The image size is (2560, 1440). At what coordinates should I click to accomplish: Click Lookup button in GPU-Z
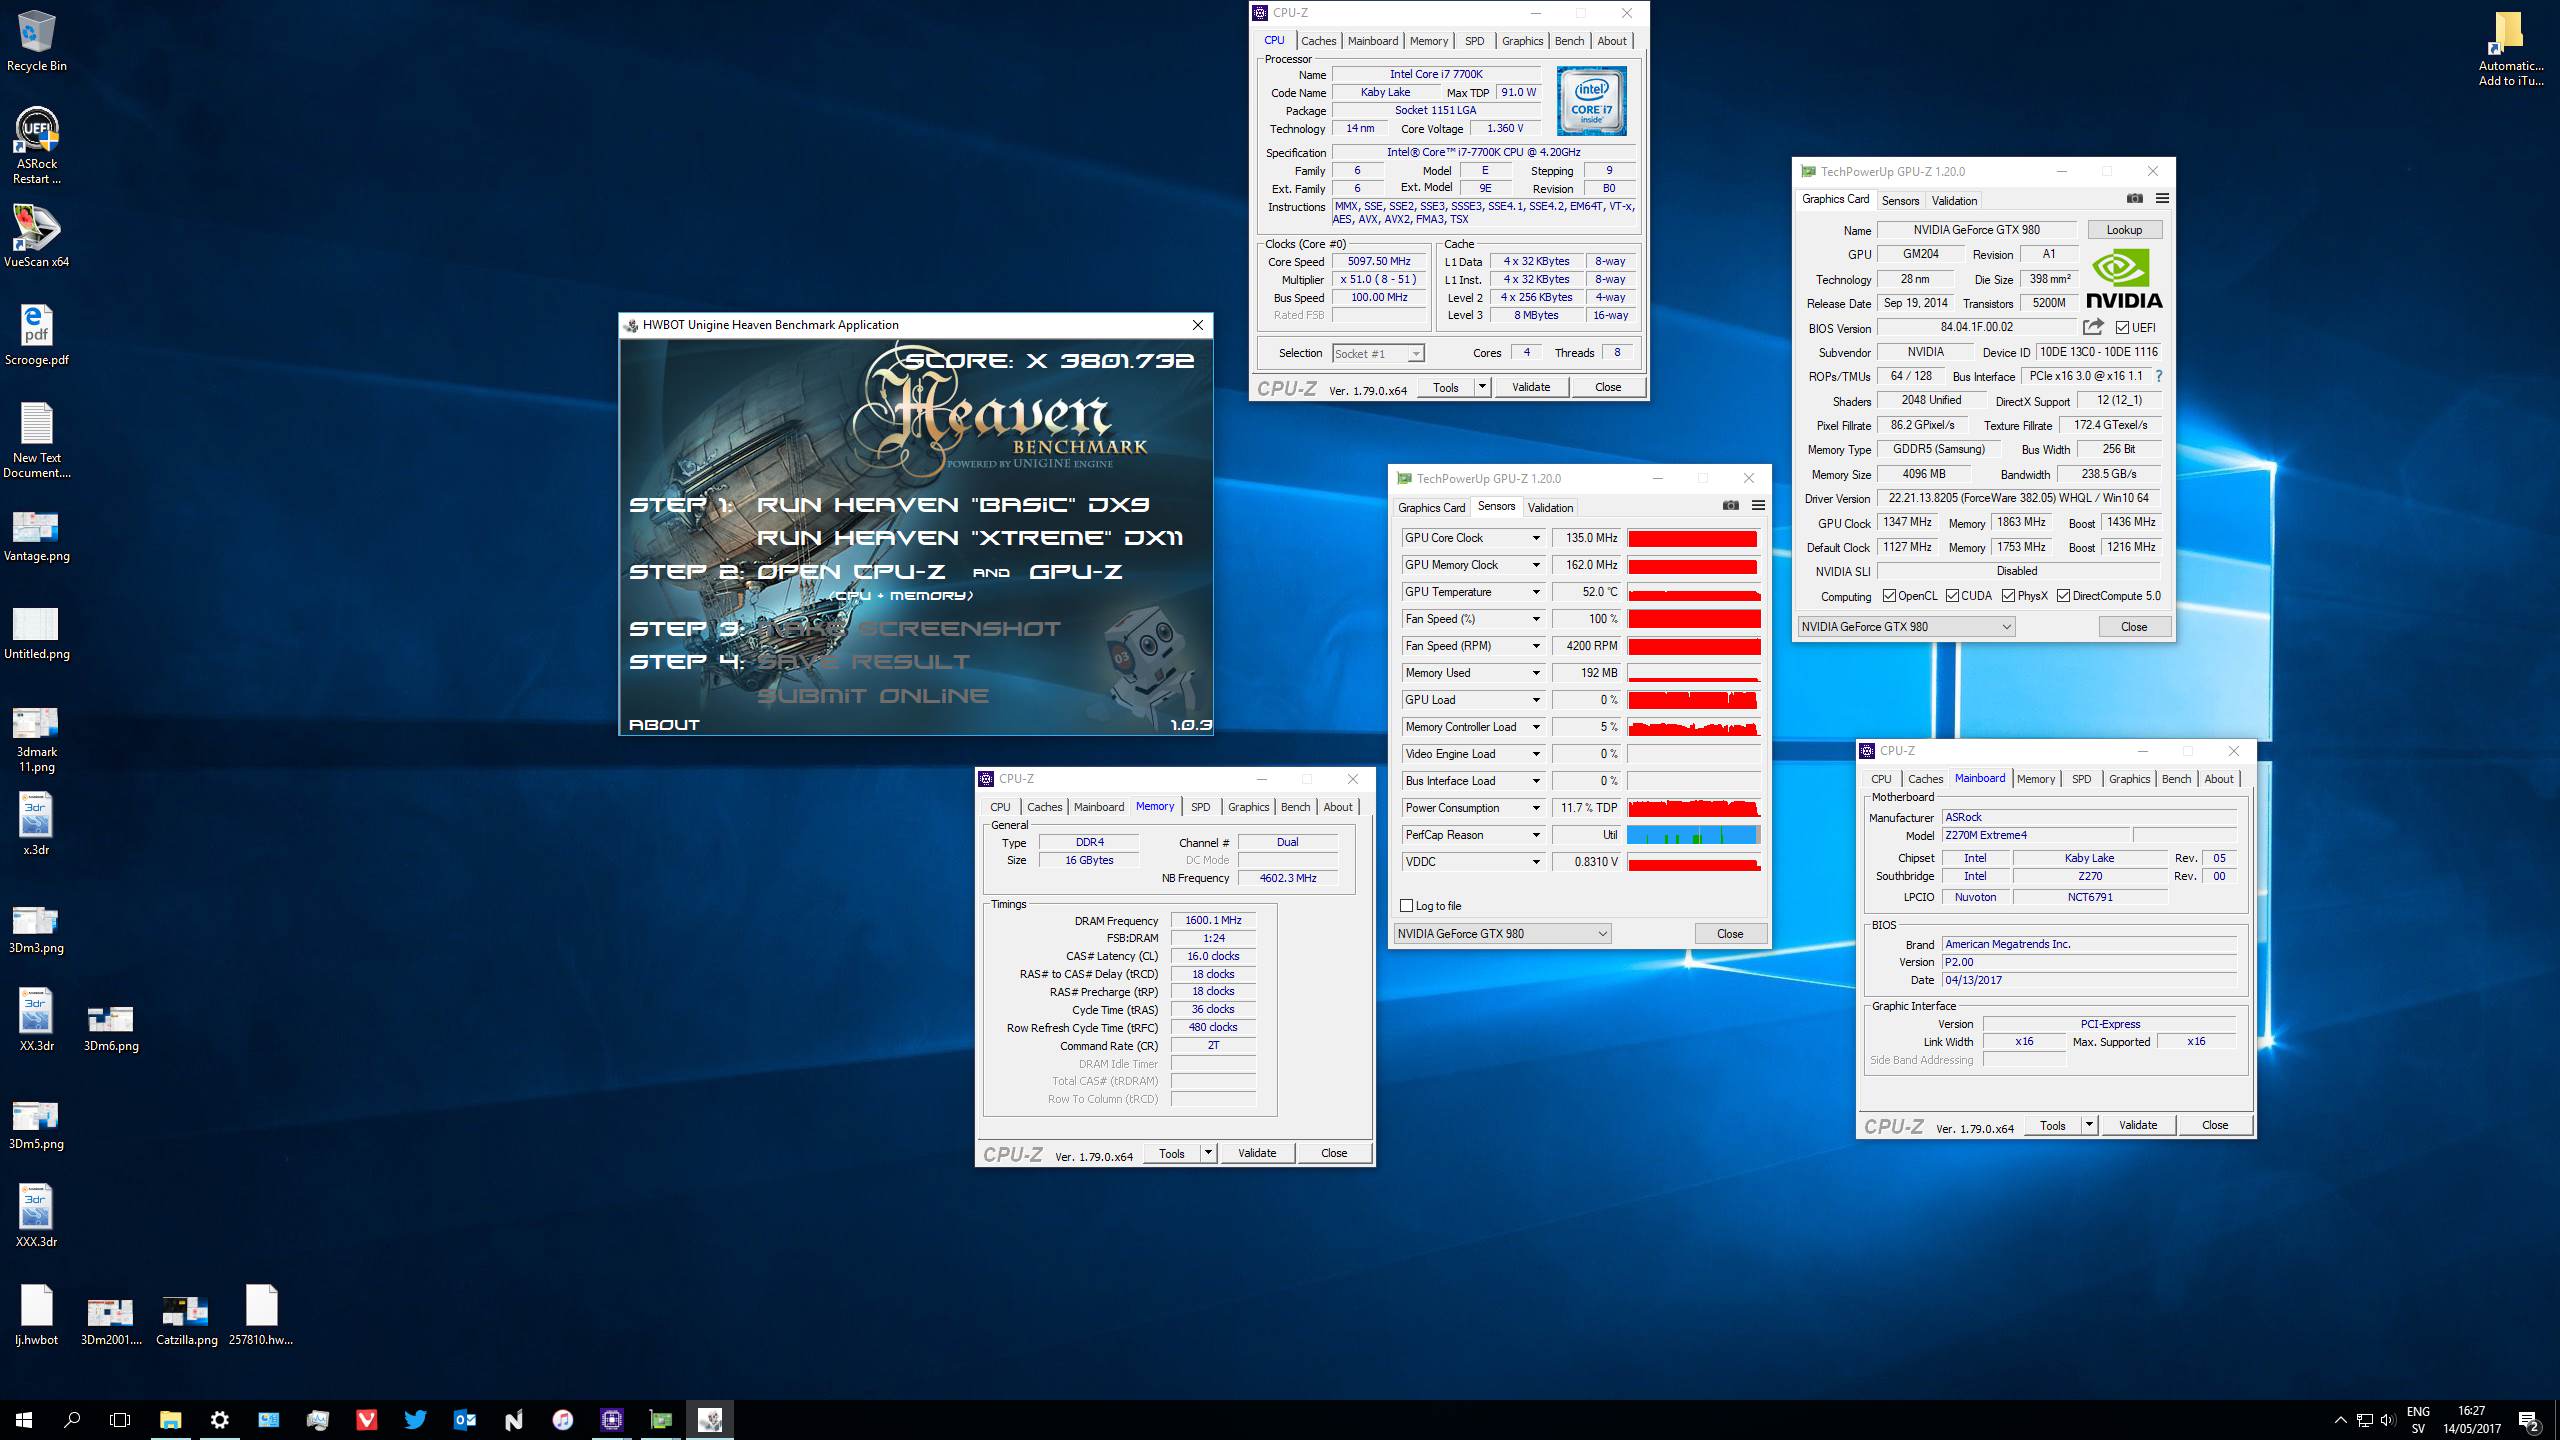[2124, 229]
